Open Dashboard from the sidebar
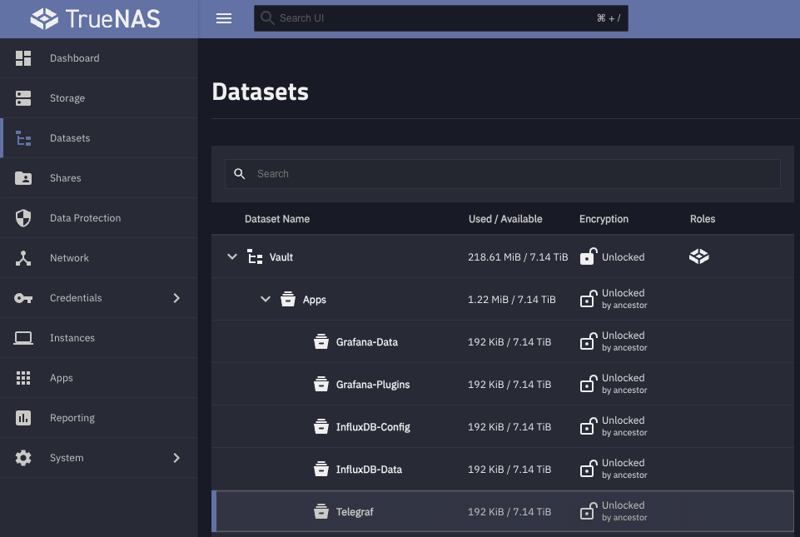This screenshot has height=537, width=800. (99, 58)
